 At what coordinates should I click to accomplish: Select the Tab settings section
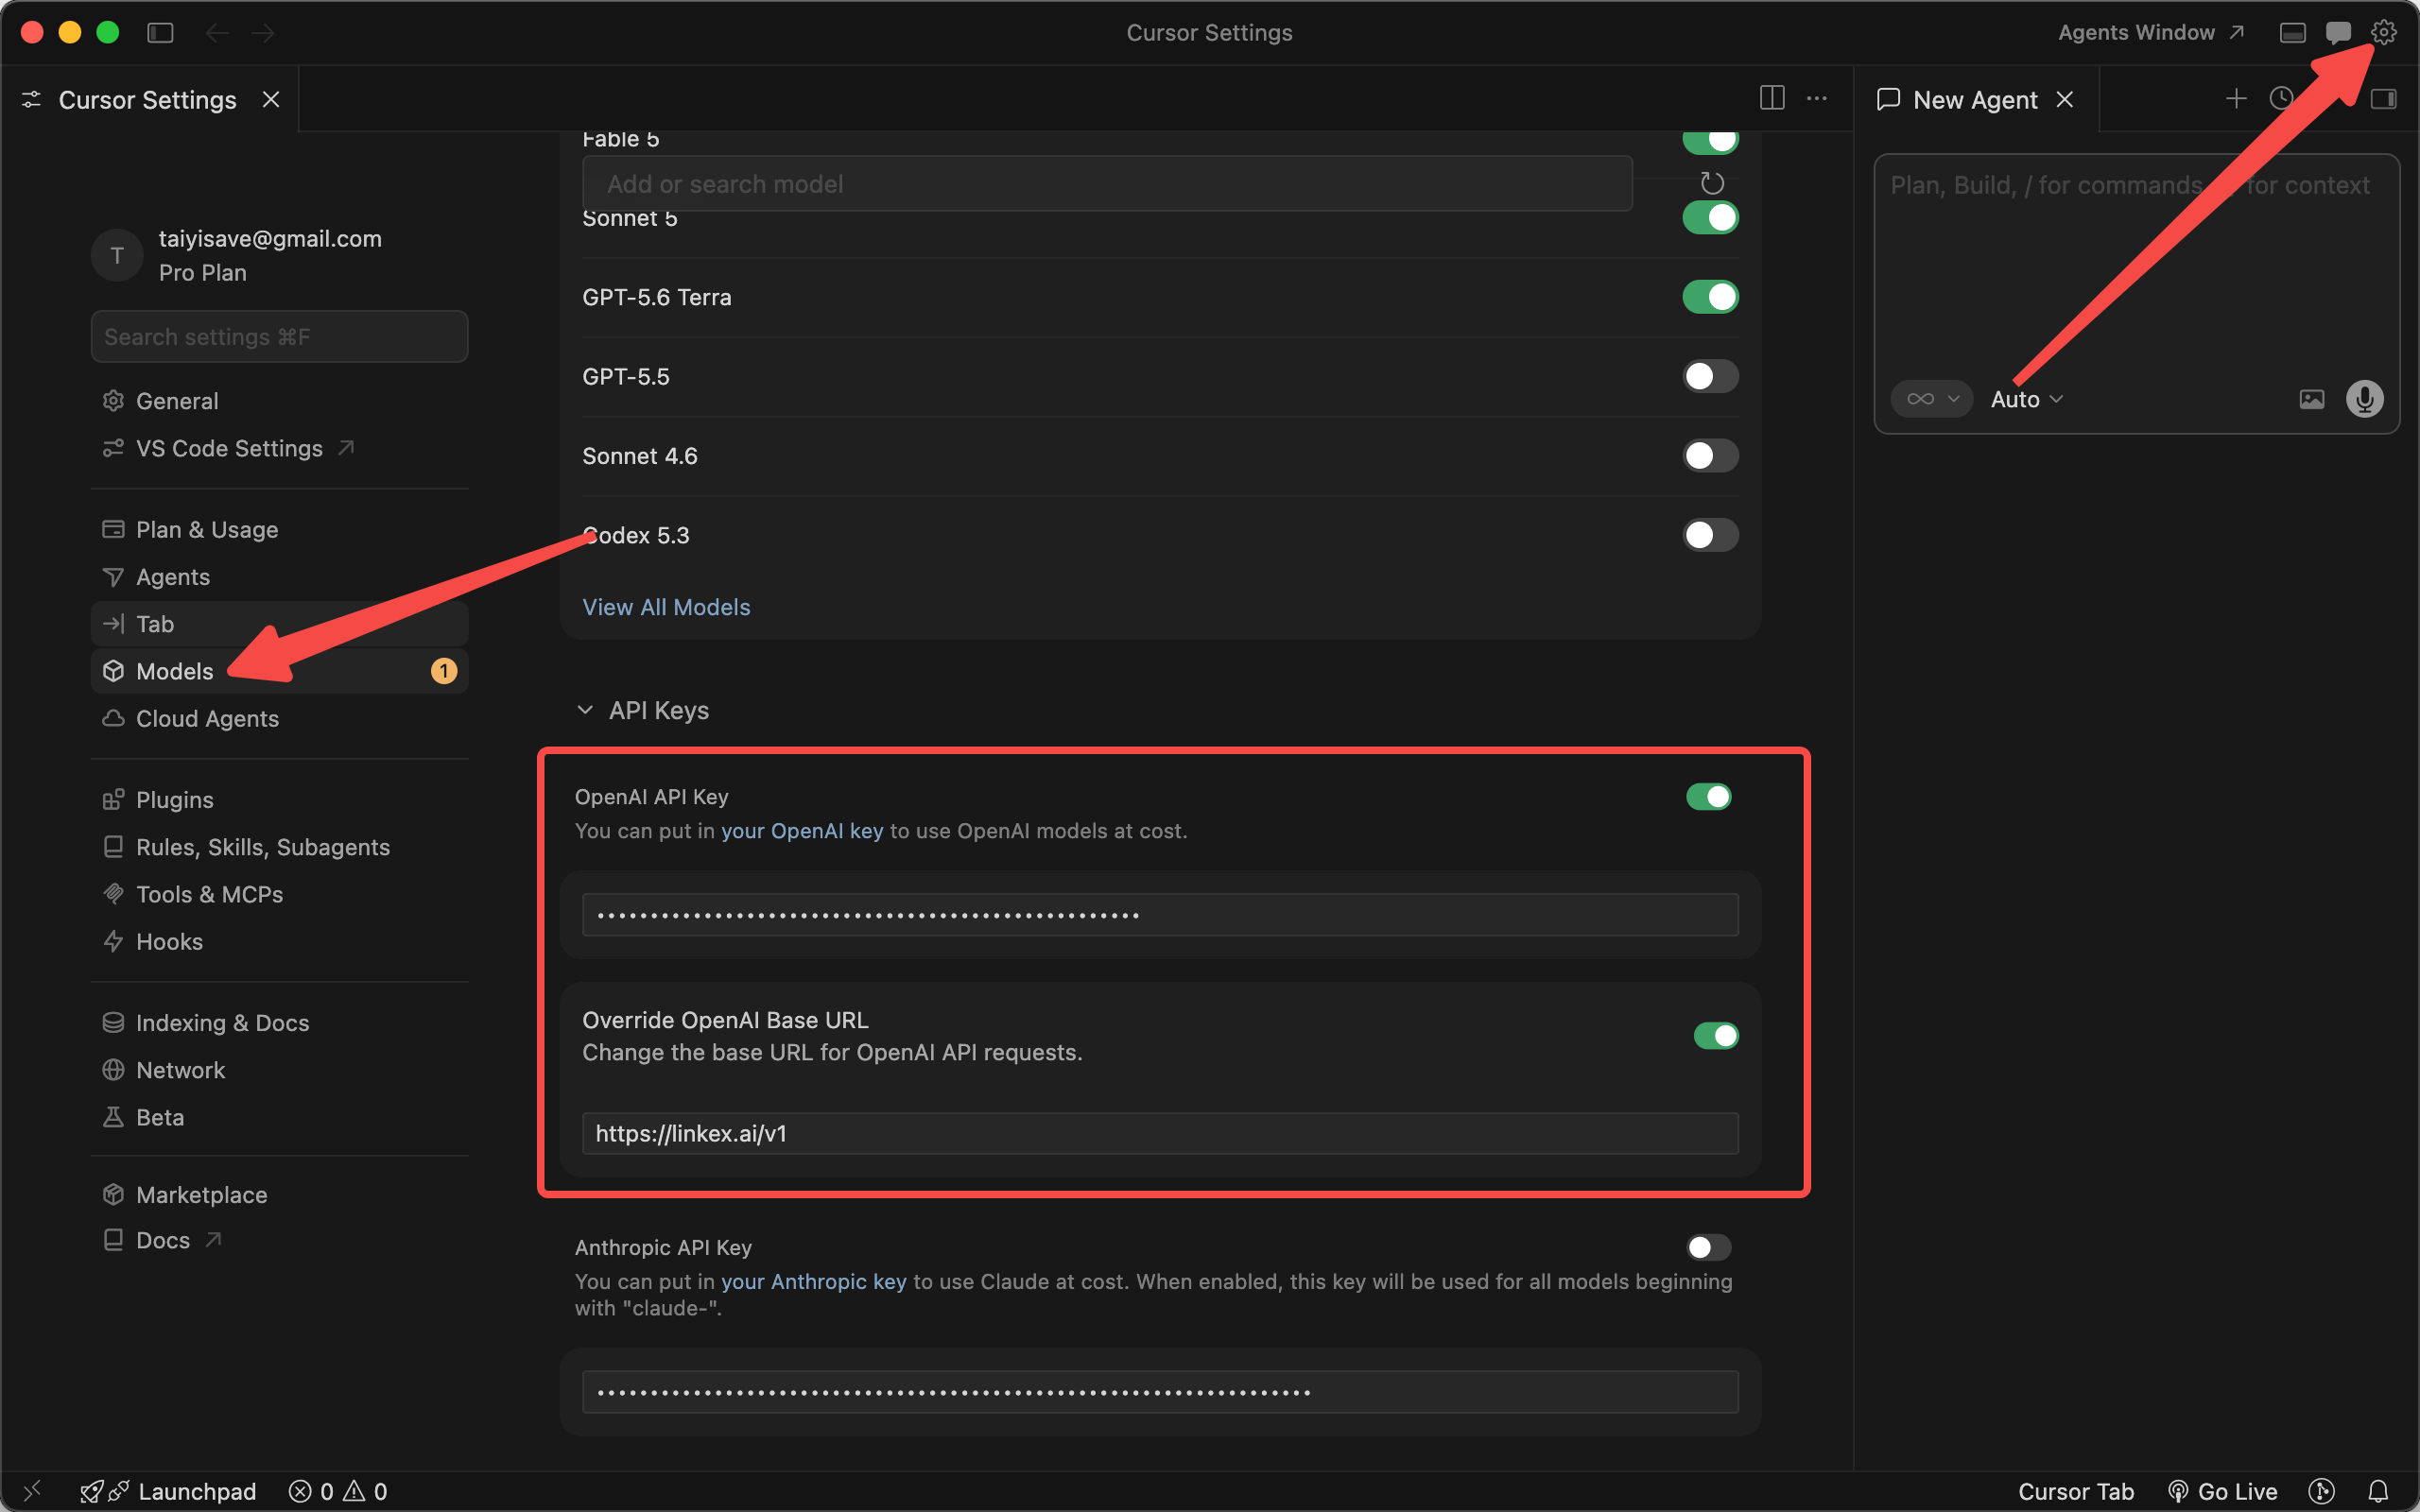click(x=279, y=624)
